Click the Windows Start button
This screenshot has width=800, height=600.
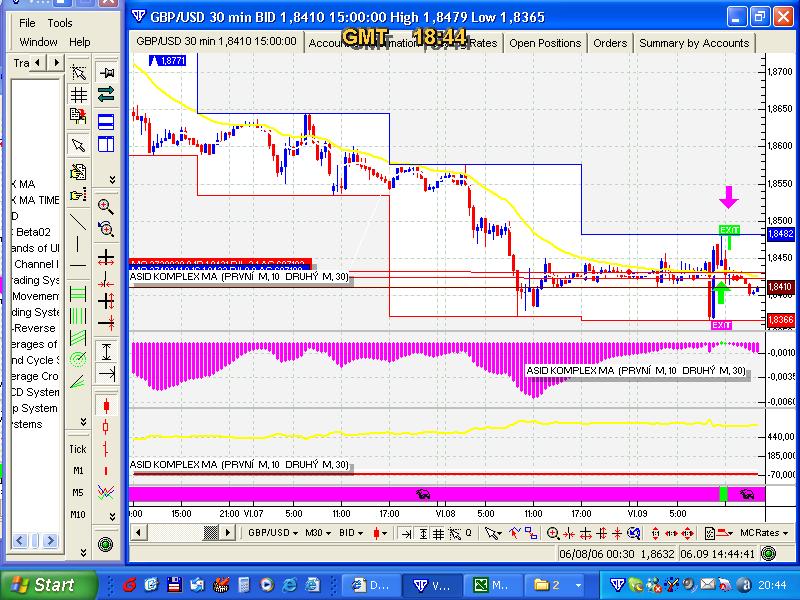click(49, 585)
